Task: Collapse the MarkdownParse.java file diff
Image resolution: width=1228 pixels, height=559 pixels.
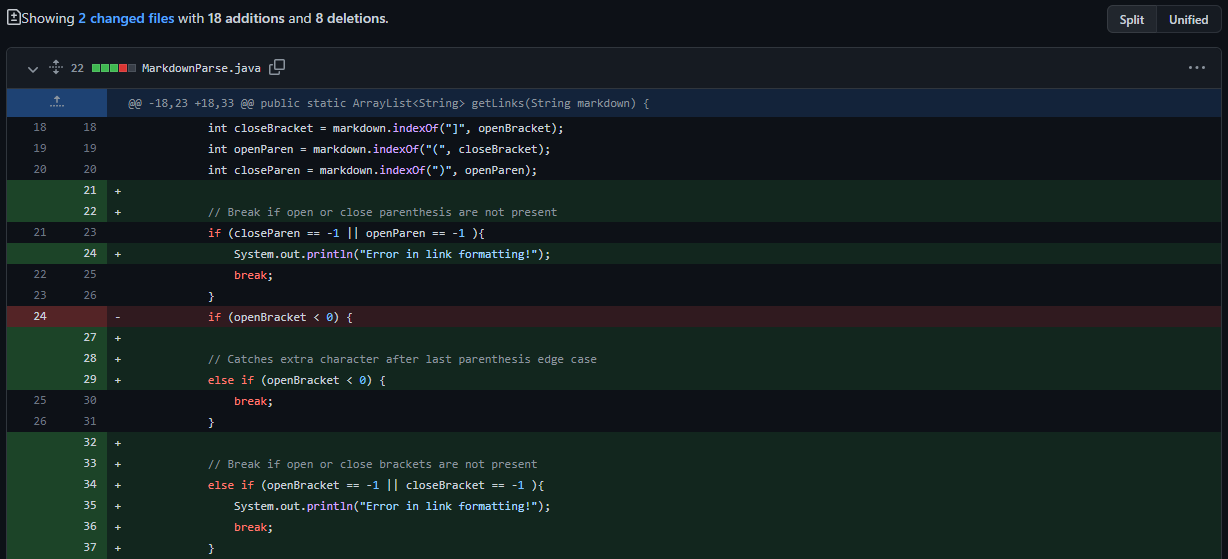Action: click(33, 68)
